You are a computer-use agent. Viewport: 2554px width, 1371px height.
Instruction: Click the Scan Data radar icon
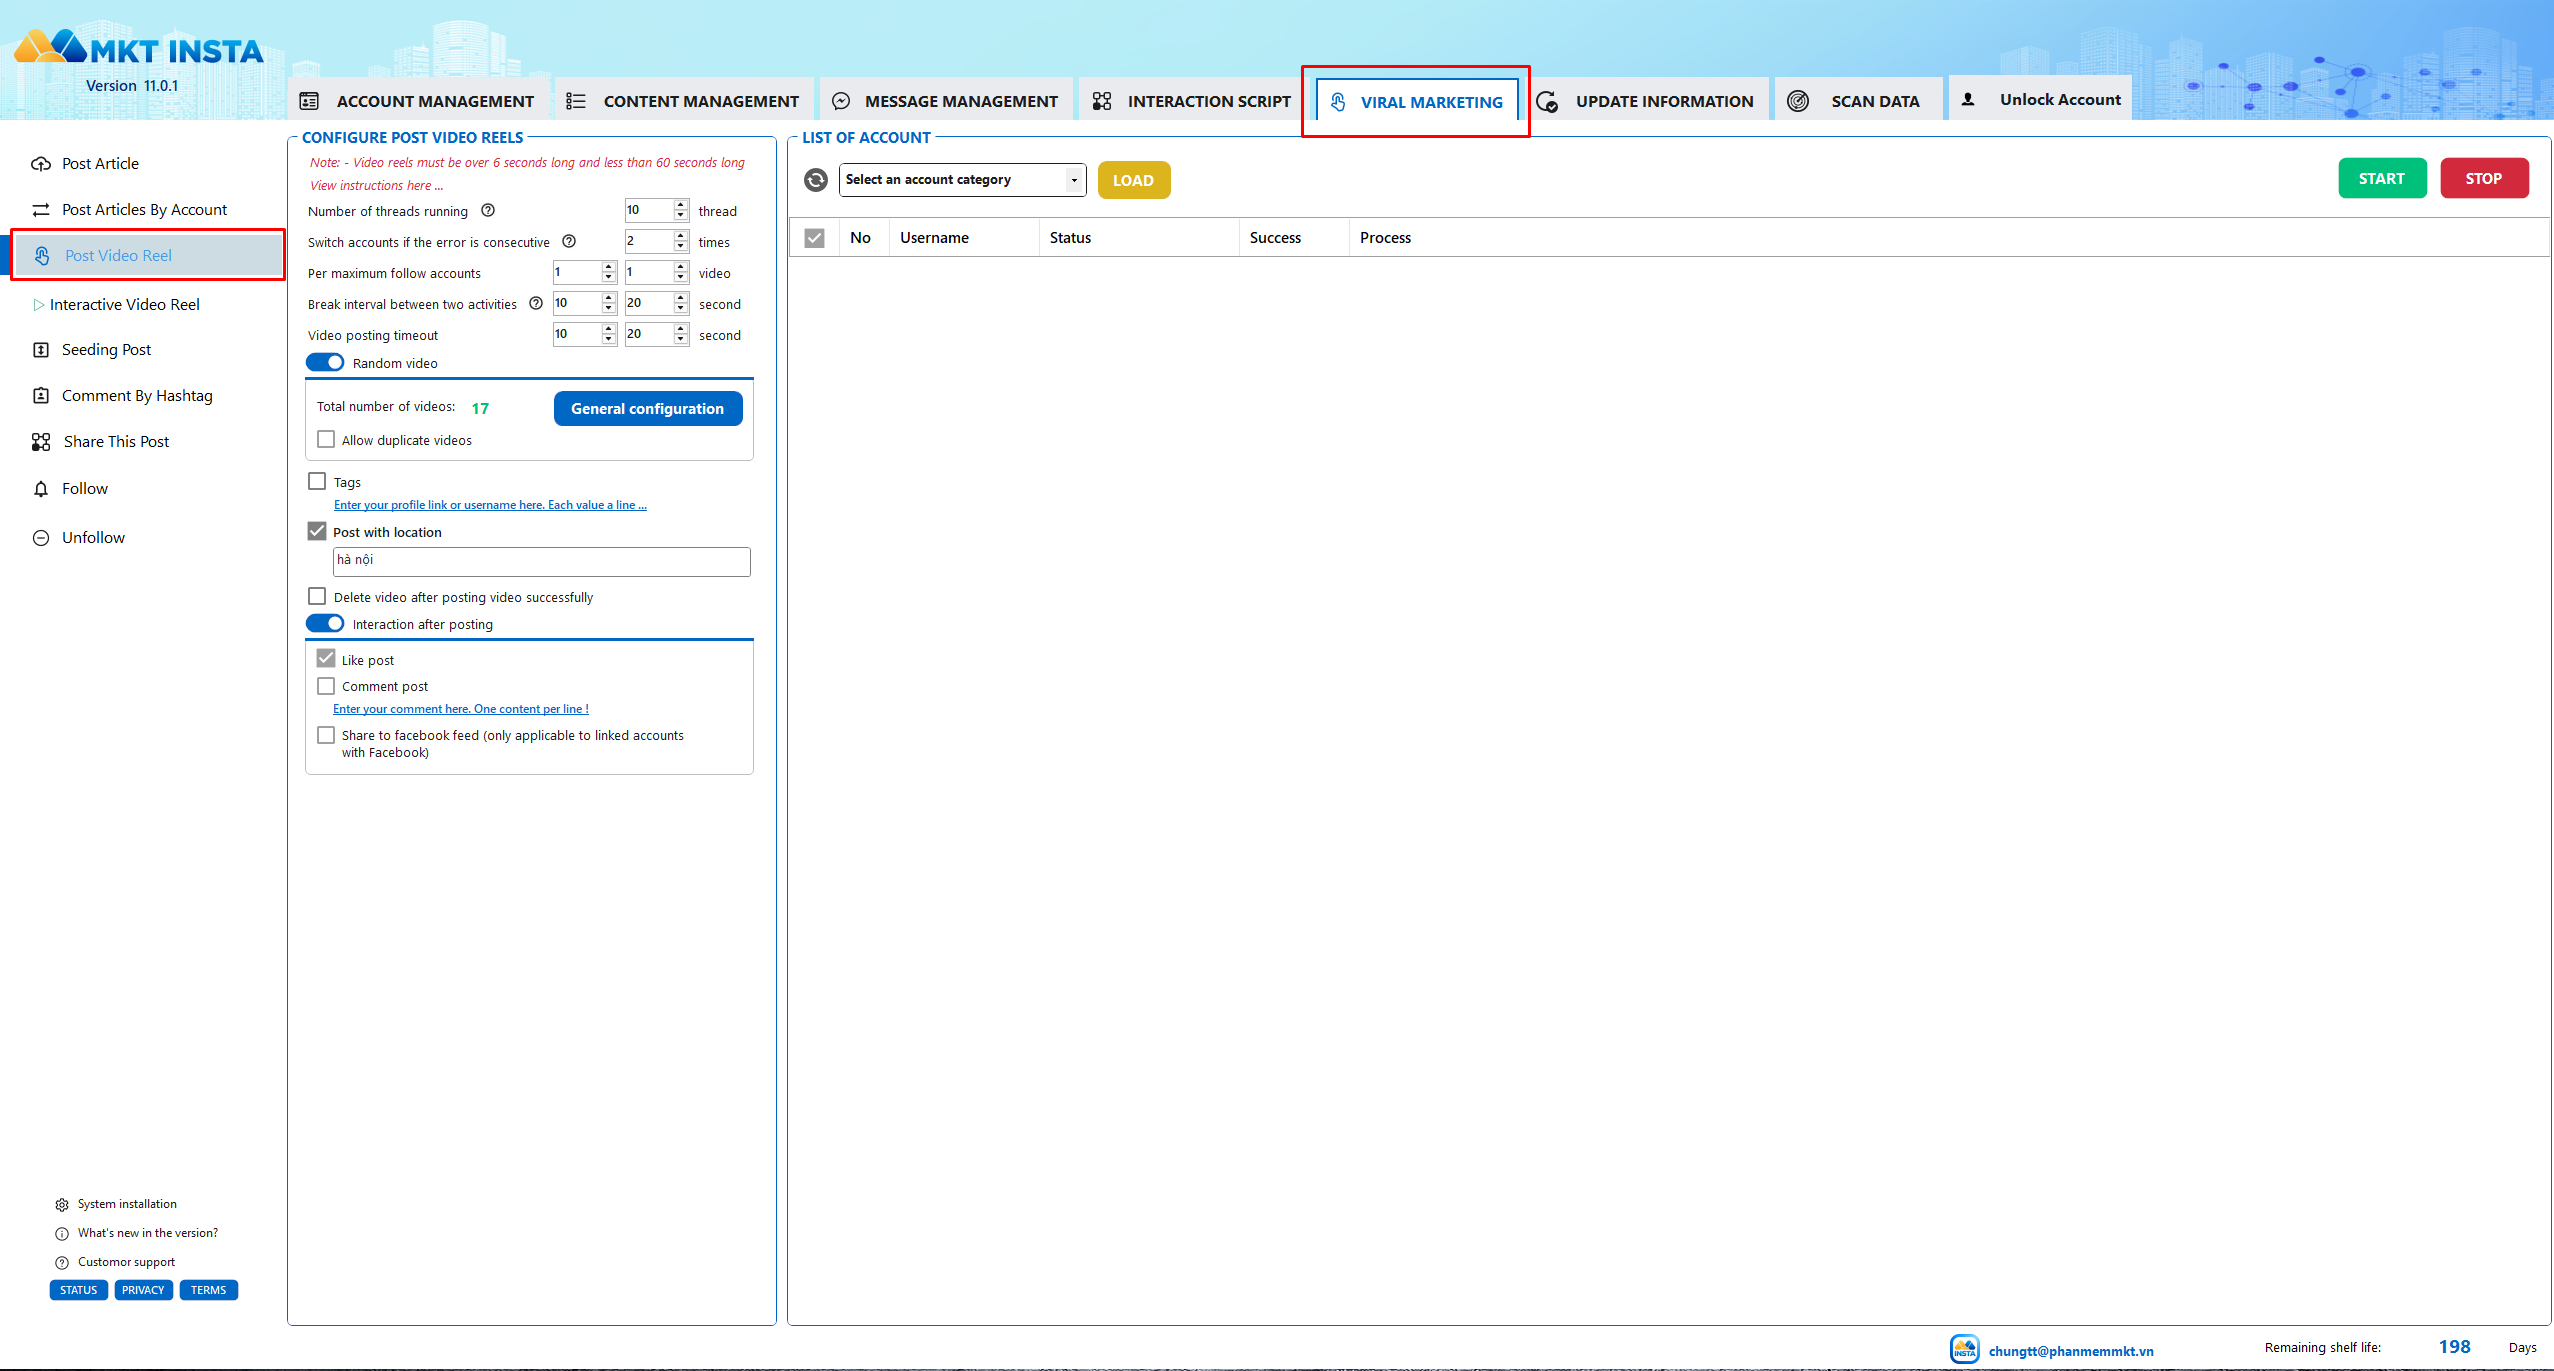(x=1798, y=101)
